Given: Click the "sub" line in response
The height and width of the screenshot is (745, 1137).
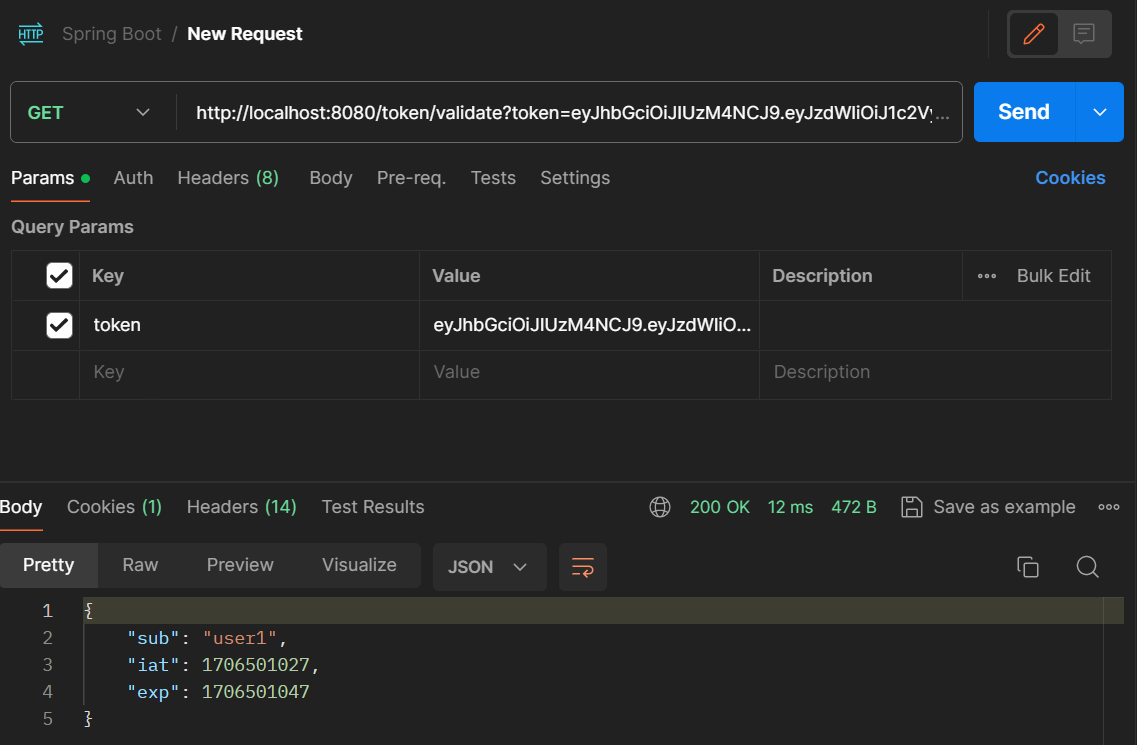Looking at the screenshot, I should point(207,638).
